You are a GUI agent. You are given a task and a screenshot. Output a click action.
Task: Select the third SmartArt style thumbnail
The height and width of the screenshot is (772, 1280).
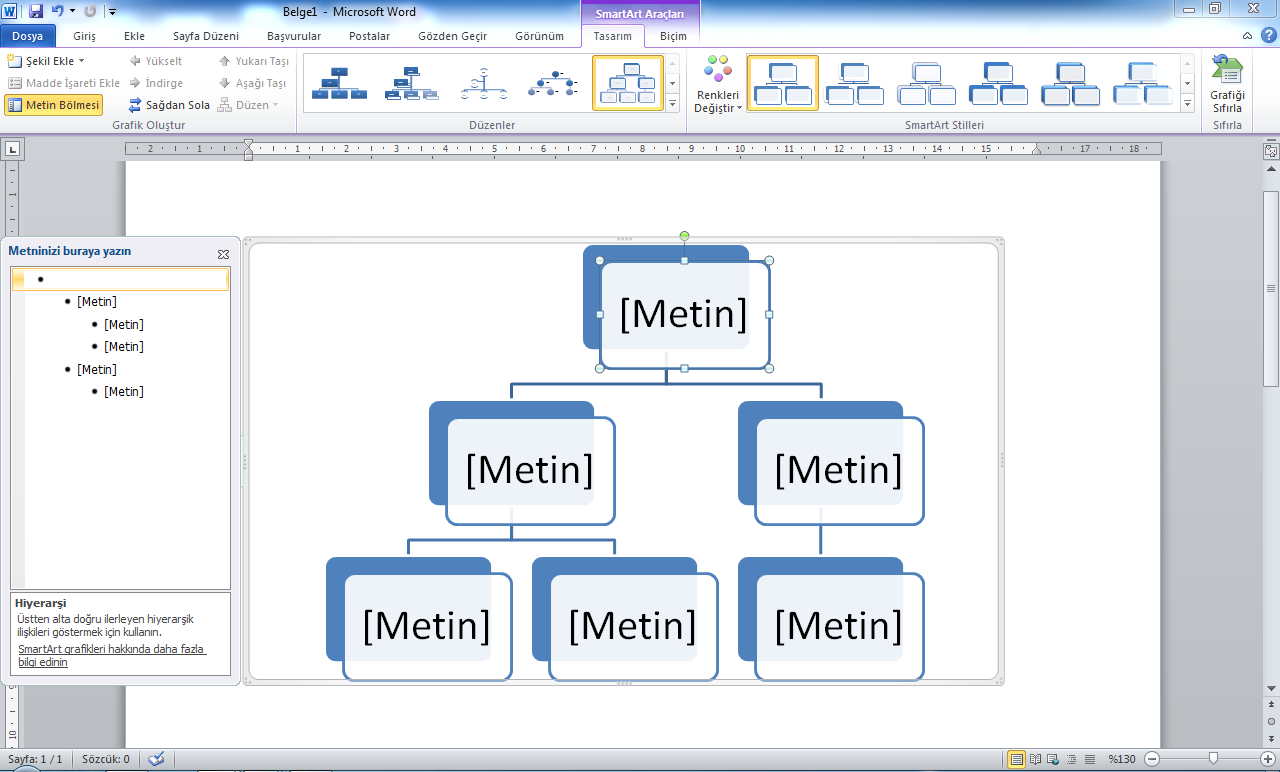(x=927, y=83)
